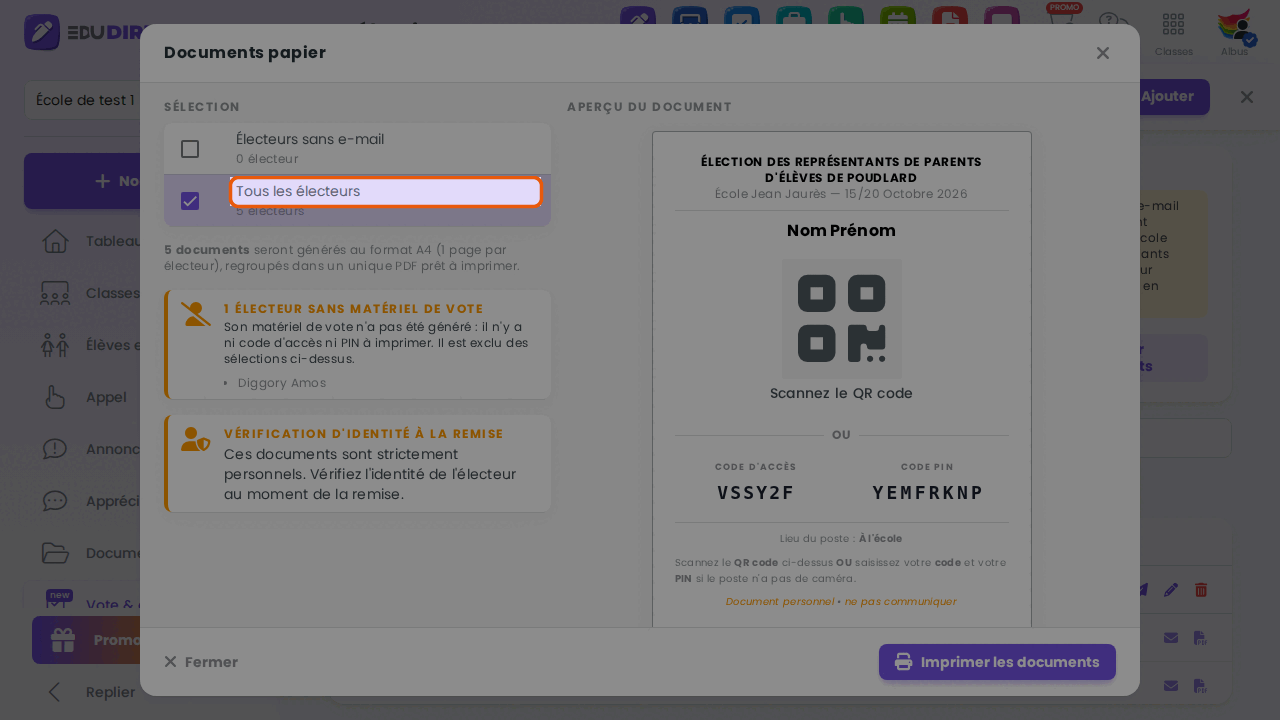Open Tableau home icon in sidebar
The height and width of the screenshot is (720, 1280).
(55, 241)
